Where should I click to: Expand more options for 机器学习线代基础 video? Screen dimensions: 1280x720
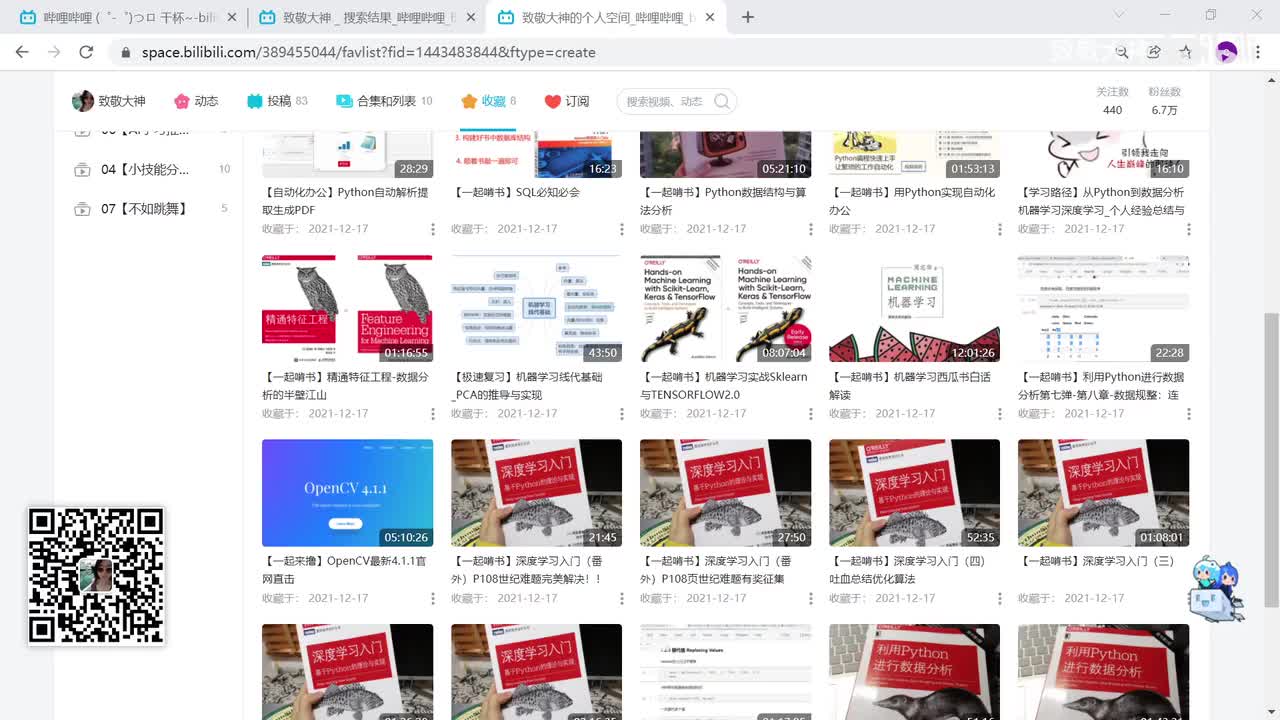[x=622, y=414]
